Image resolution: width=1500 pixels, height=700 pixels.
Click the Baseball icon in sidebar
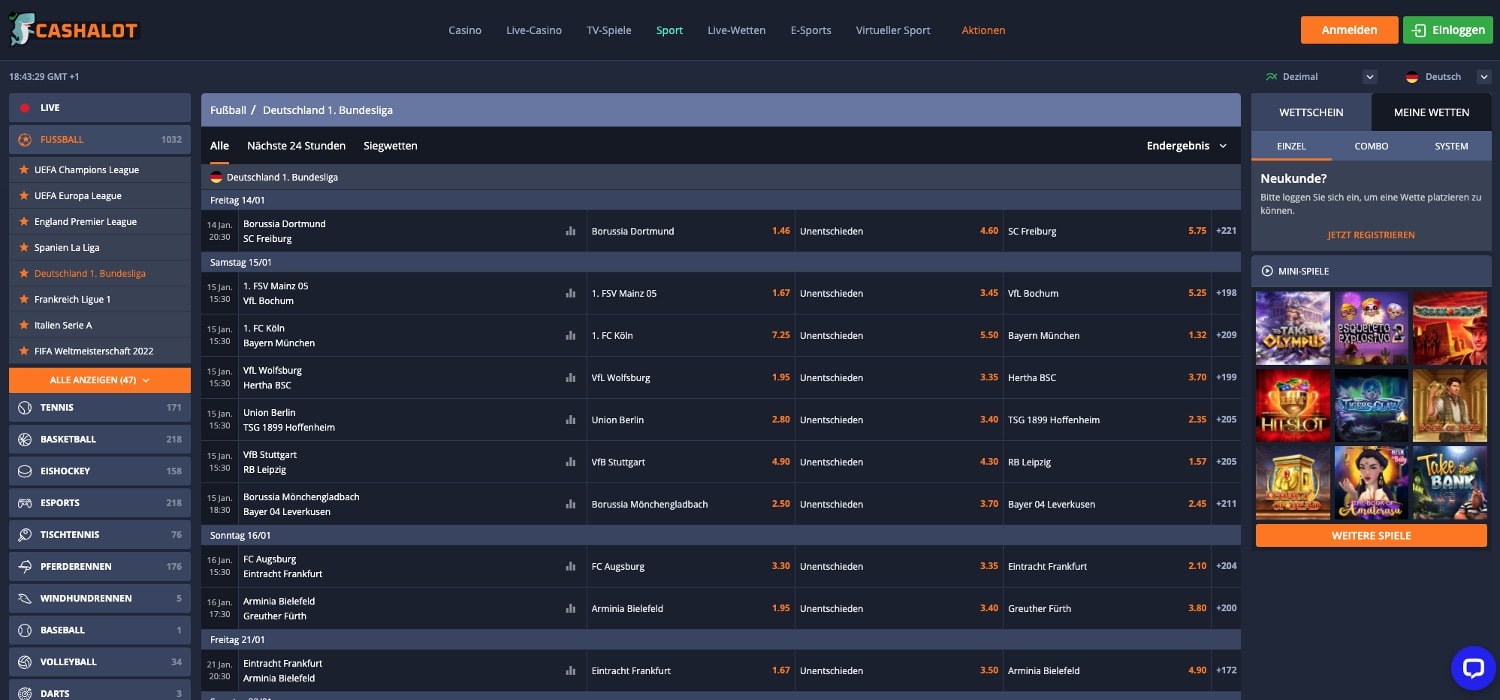tap(25, 630)
